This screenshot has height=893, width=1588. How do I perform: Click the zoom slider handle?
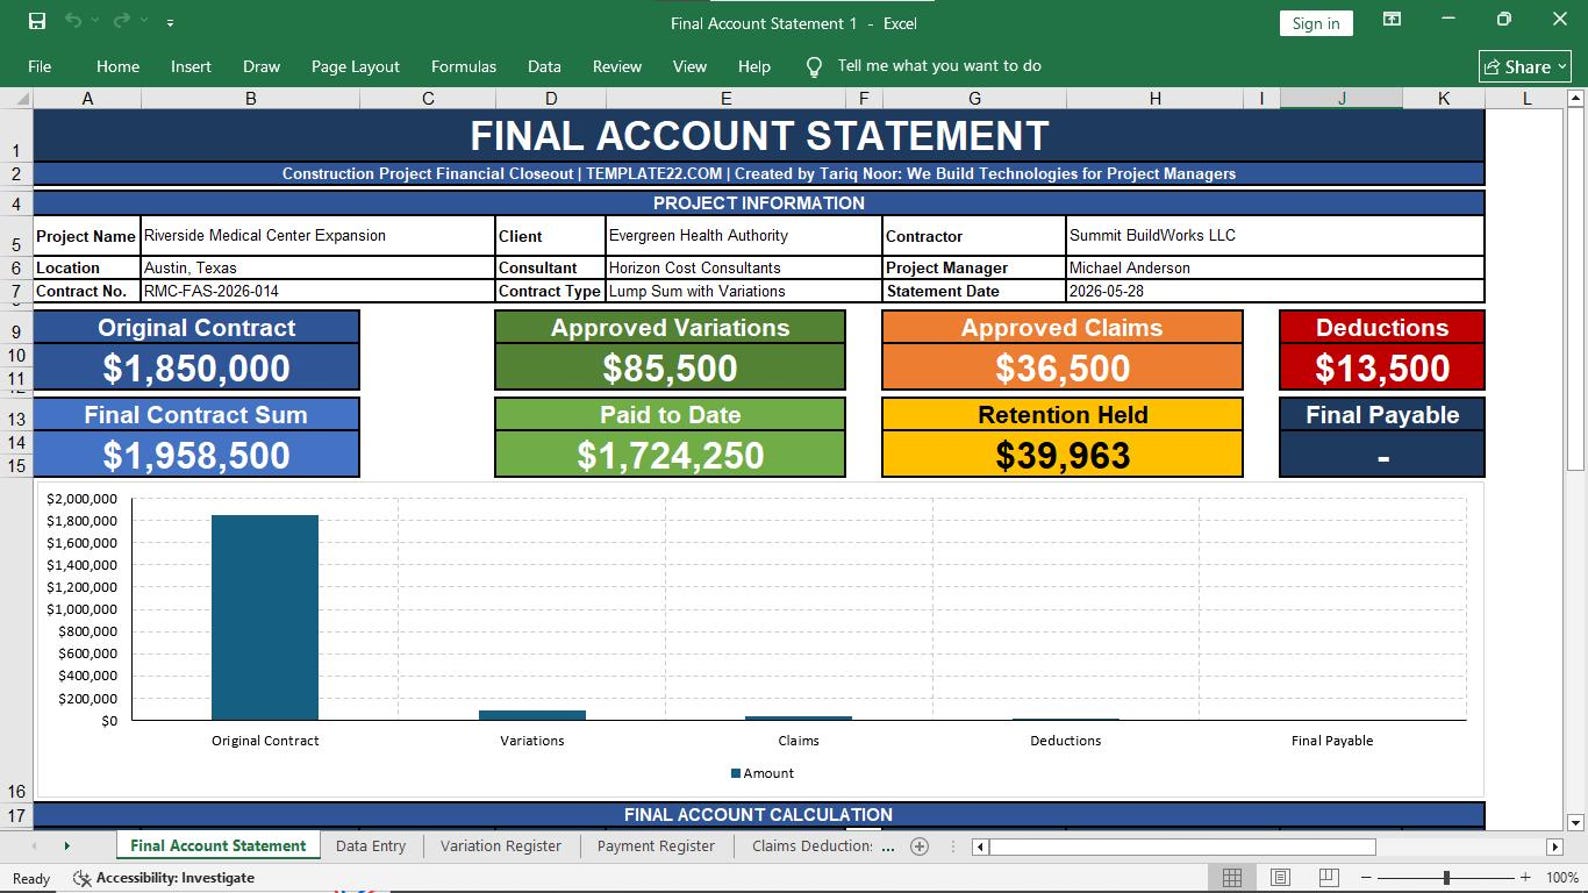(x=1446, y=877)
